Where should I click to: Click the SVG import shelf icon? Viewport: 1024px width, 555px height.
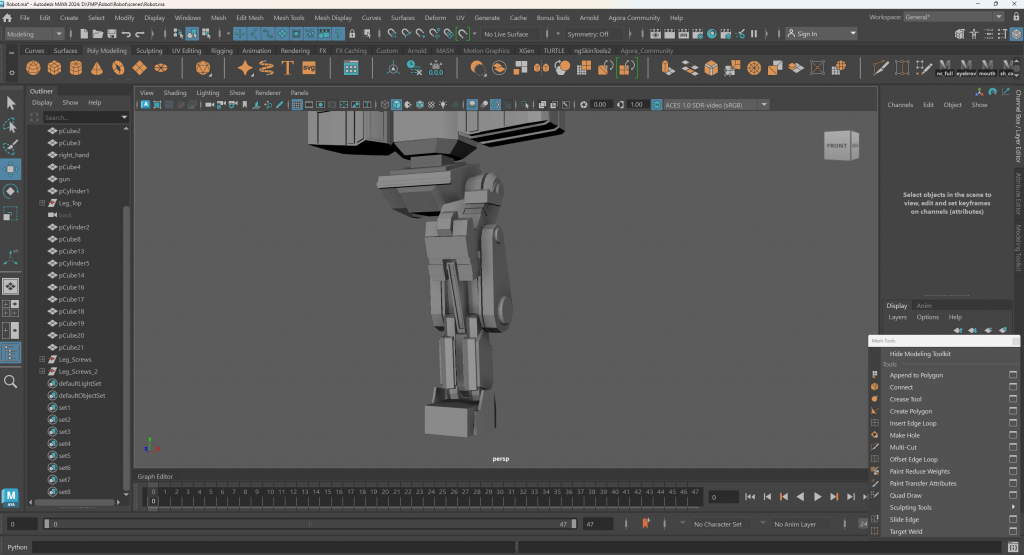(x=309, y=68)
